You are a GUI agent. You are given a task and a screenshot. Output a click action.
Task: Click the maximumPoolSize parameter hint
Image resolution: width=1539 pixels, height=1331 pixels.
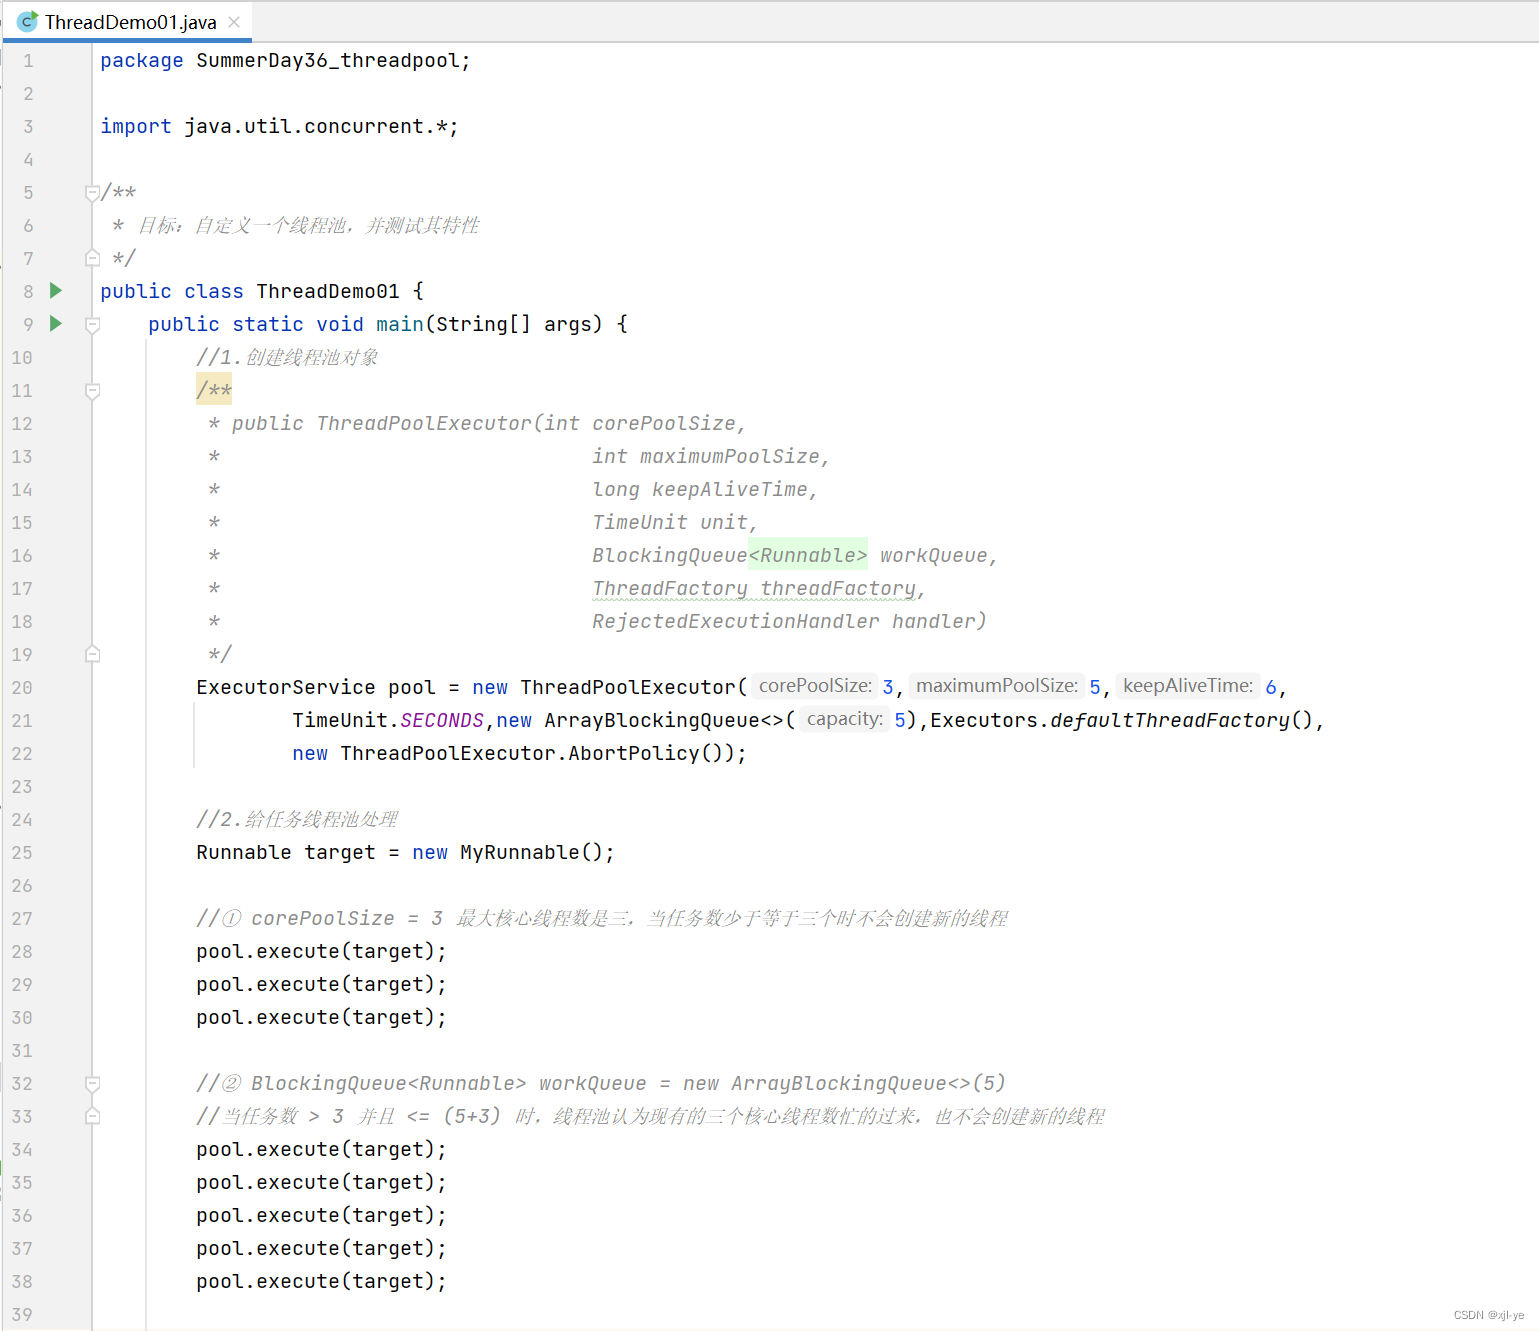[x=997, y=686]
